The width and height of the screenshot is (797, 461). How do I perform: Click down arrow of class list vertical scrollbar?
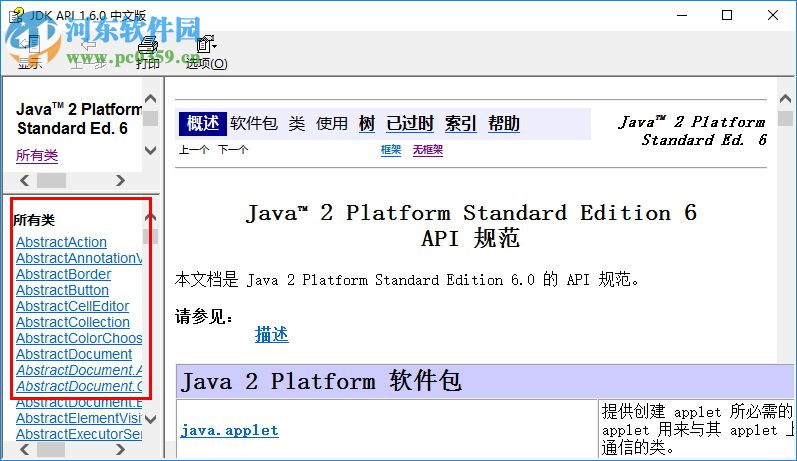(150, 419)
